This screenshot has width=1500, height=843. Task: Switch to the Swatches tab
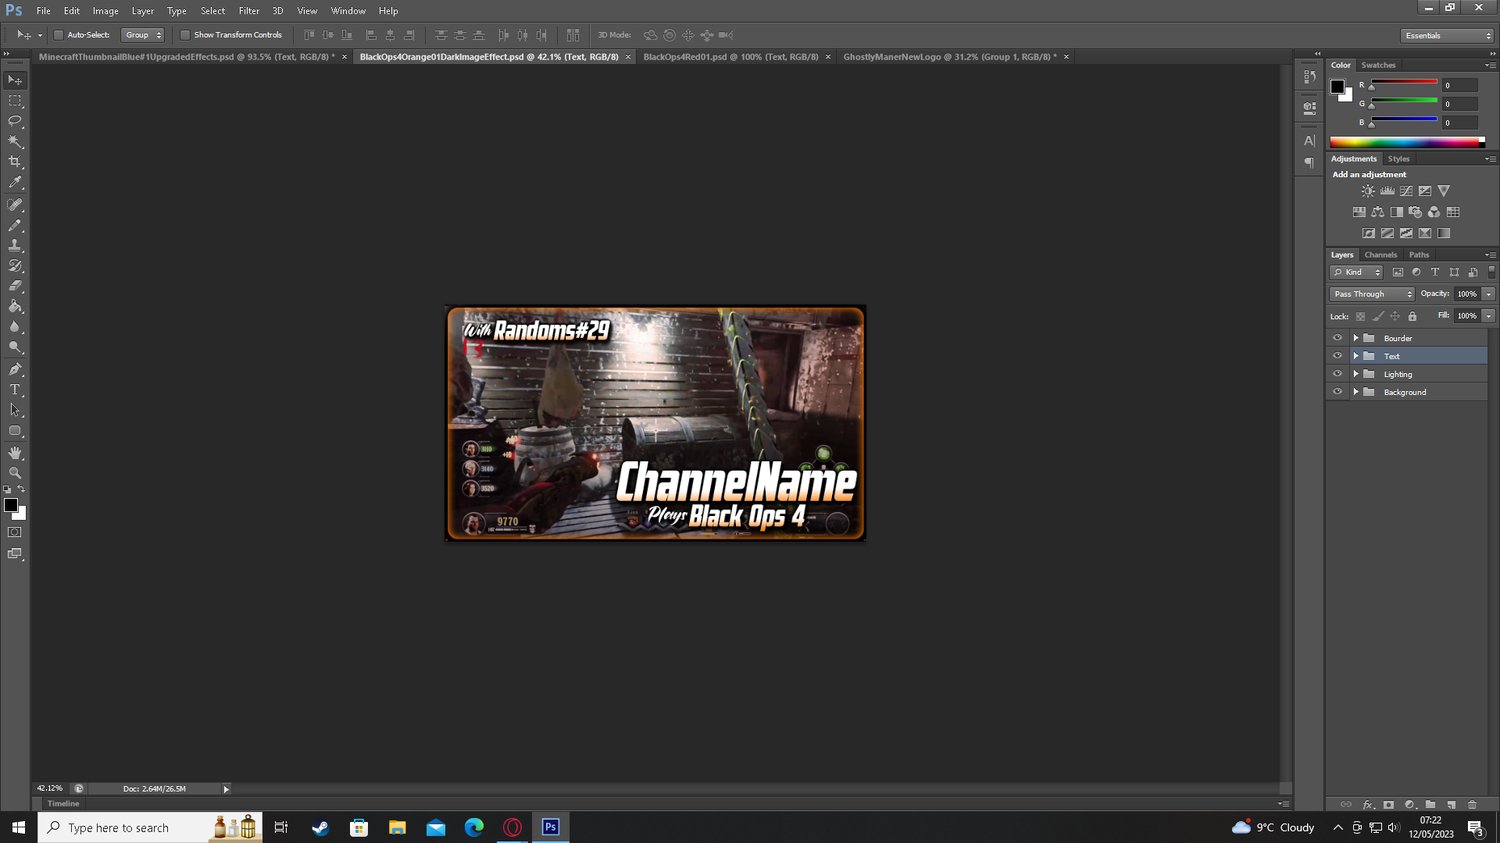[x=1378, y=65]
